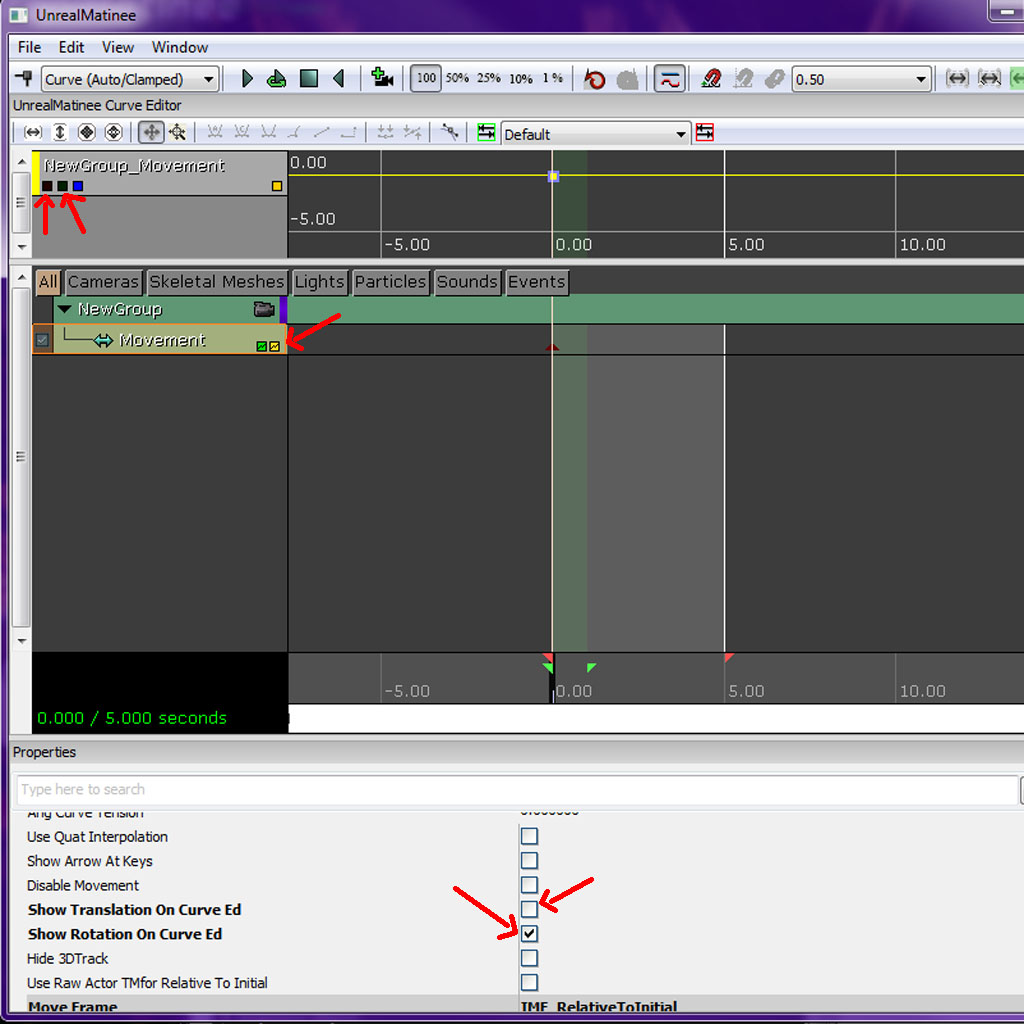This screenshot has width=1024, height=1024.
Task: Open the View menu
Action: click(x=118, y=48)
